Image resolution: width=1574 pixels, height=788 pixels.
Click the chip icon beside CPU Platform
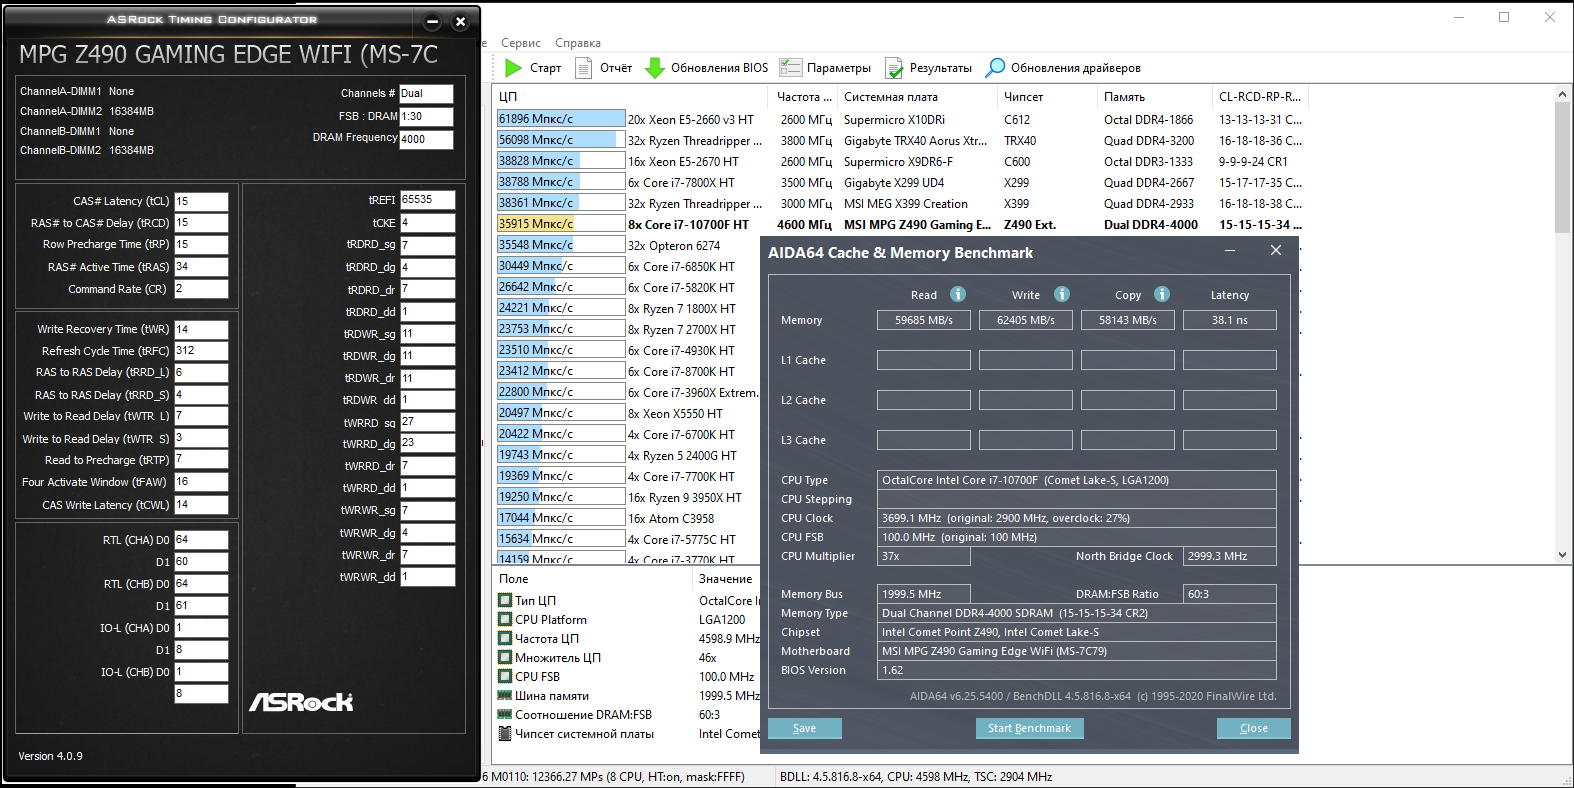tap(505, 620)
